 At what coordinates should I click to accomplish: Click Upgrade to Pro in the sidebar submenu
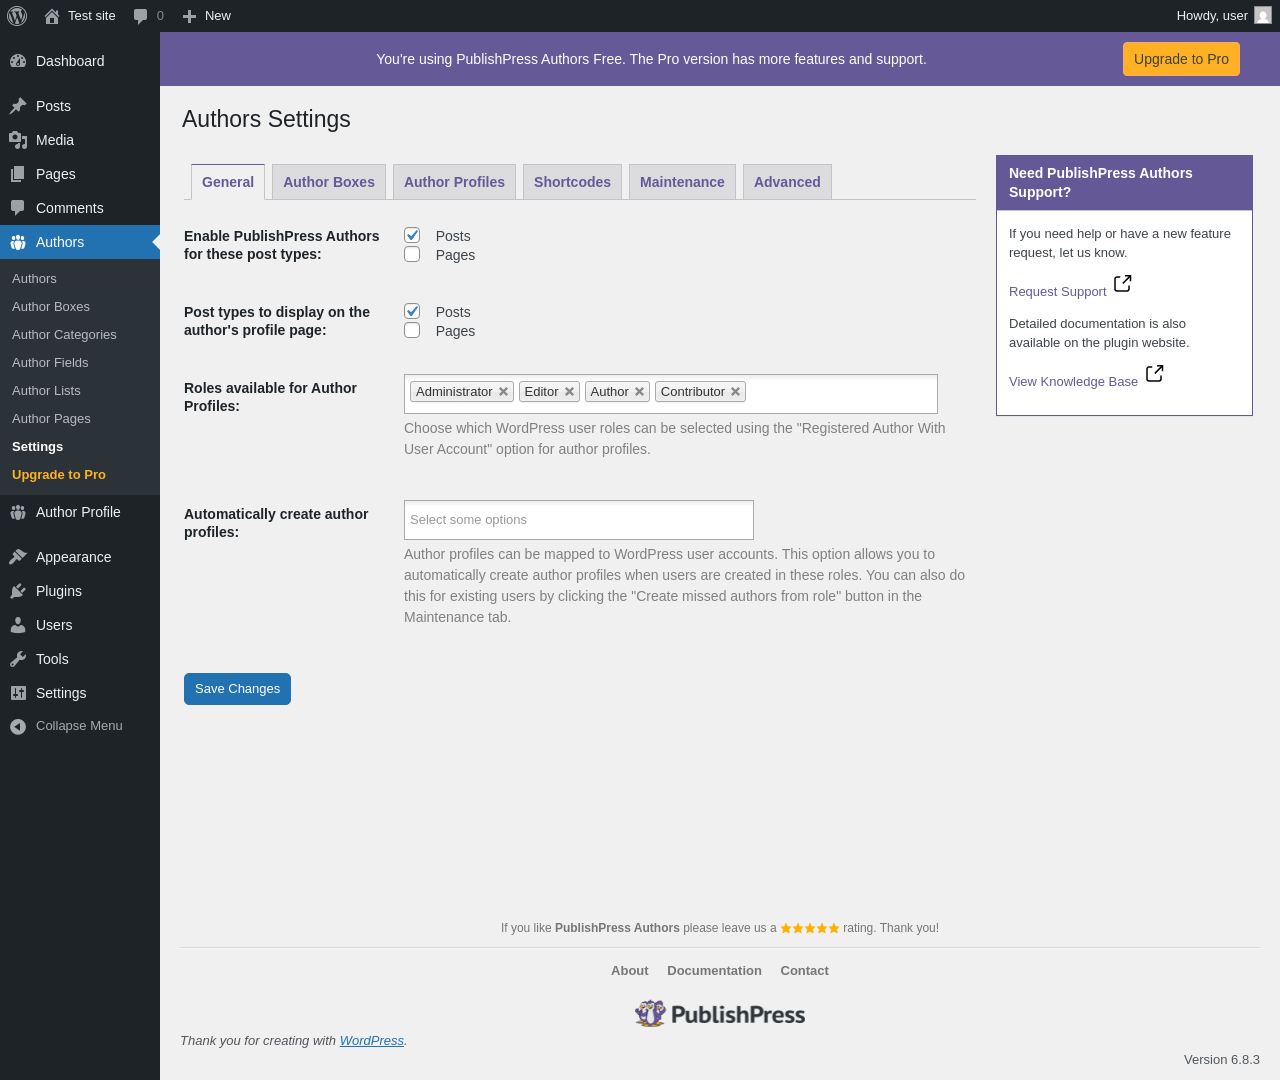click(x=80, y=475)
